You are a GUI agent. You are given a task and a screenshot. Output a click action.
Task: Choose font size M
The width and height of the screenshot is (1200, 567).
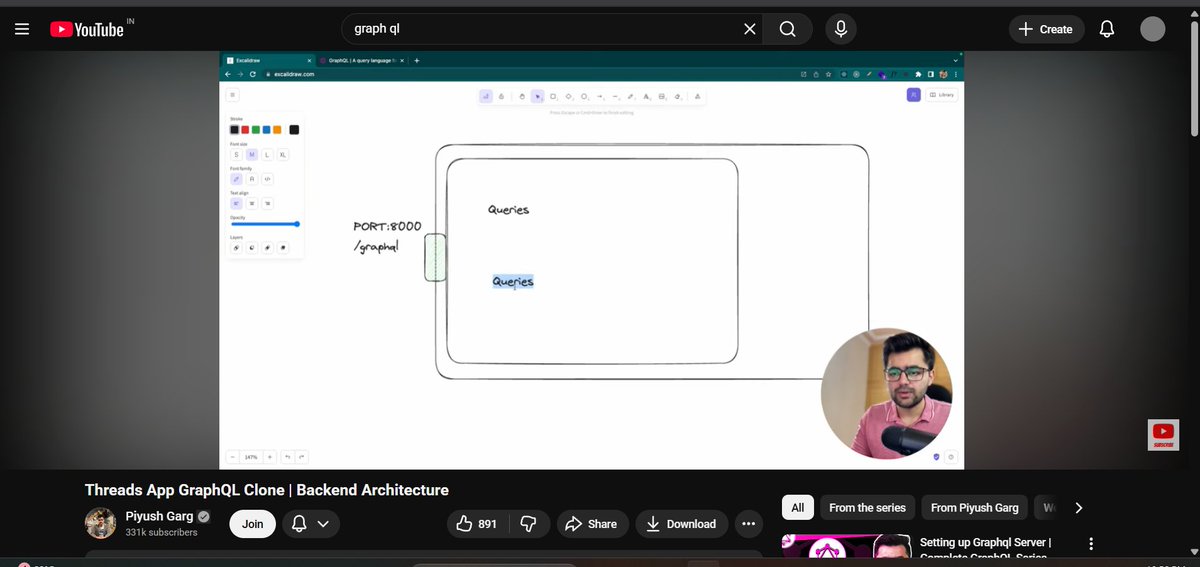[x=252, y=155]
